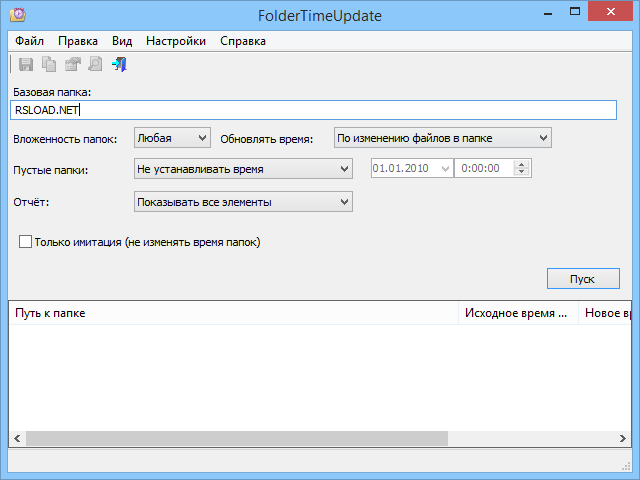
Task: Sort by Путь к папке column header
Action: (233, 313)
